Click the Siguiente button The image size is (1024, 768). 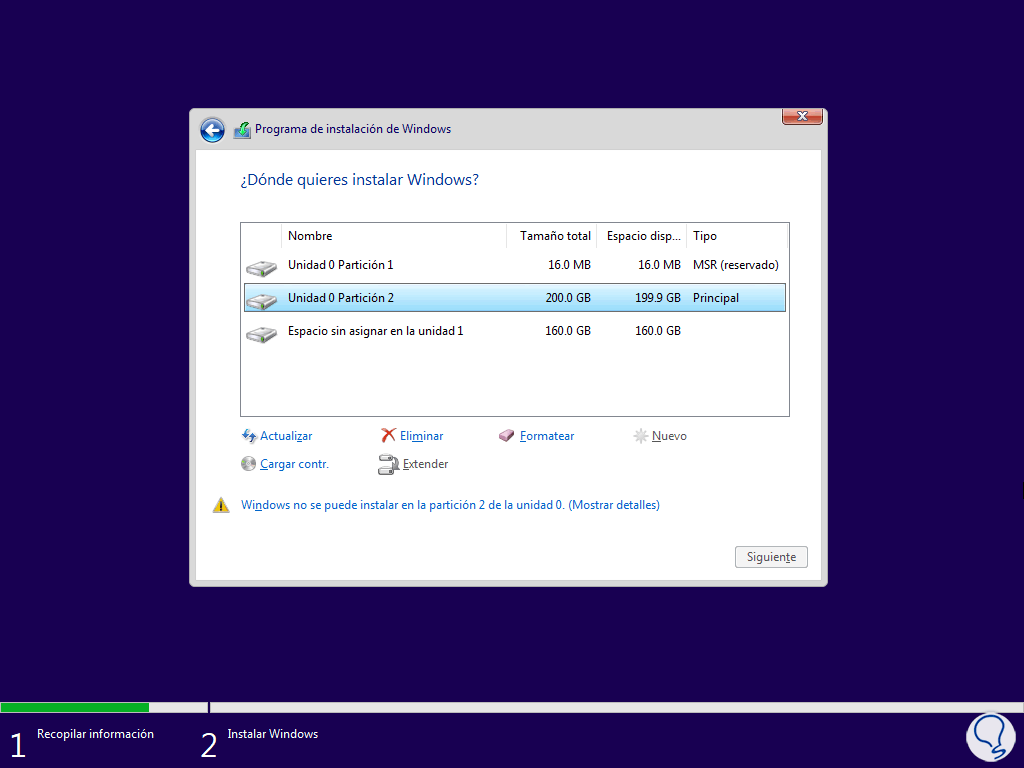point(771,557)
